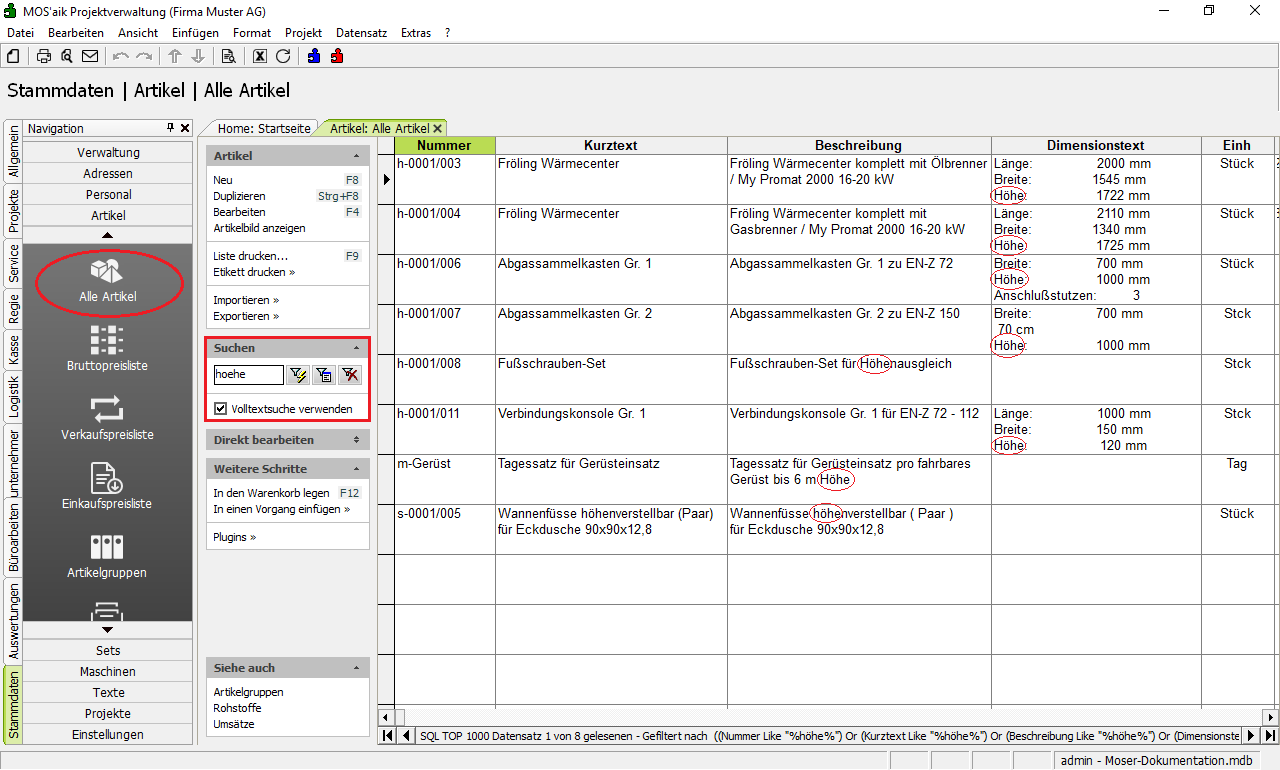Click the Duplizieren link in Artikel panel
This screenshot has width=1280, height=770.
(x=239, y=196)
